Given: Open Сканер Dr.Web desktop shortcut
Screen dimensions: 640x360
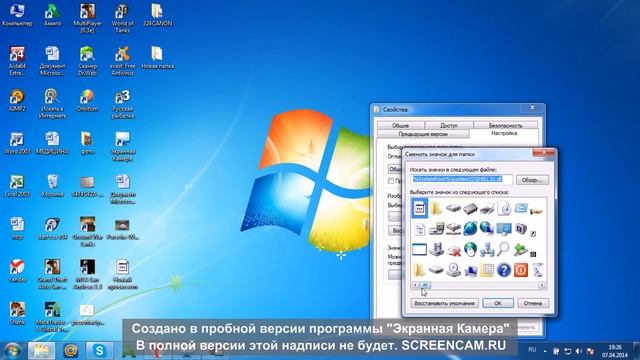Looking at the screenshot, I should click(x=87, y=61).
